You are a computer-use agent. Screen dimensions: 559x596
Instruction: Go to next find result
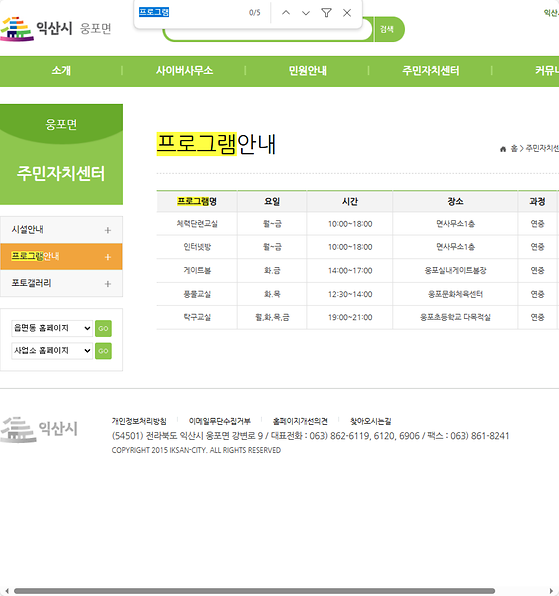coord(306,13)
